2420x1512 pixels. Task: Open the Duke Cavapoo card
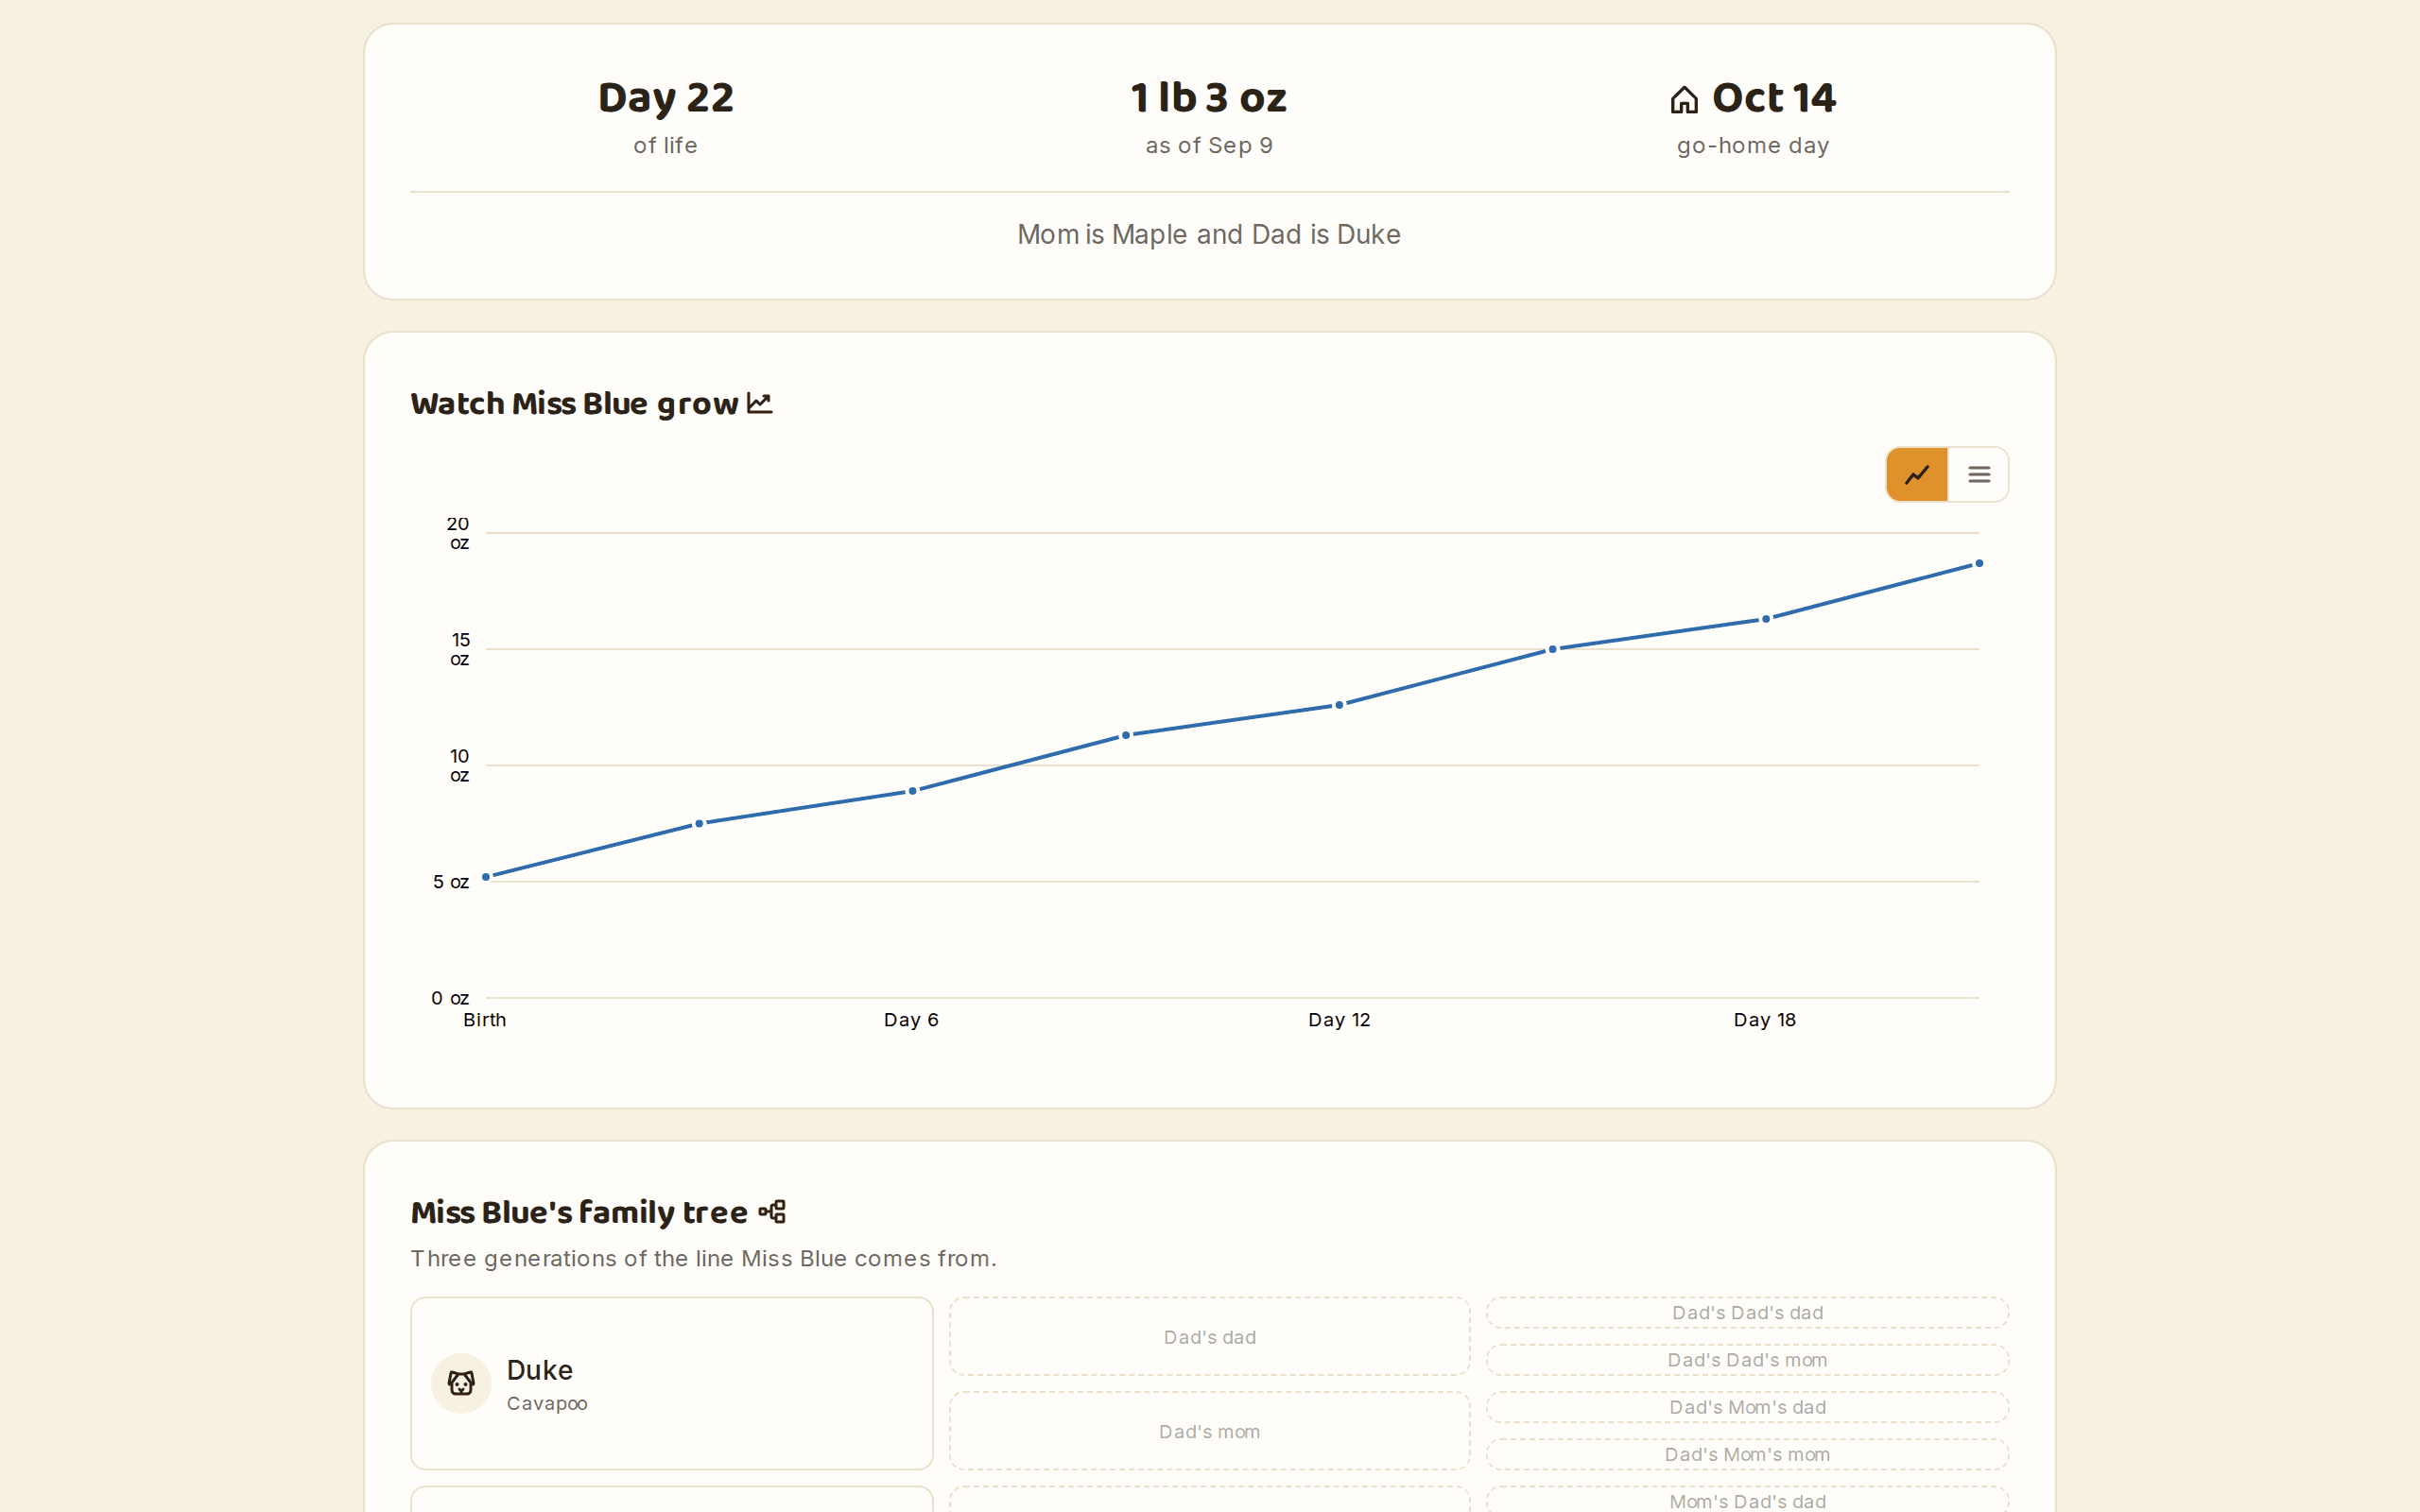pyautogui.click(x=672, y=1383)
